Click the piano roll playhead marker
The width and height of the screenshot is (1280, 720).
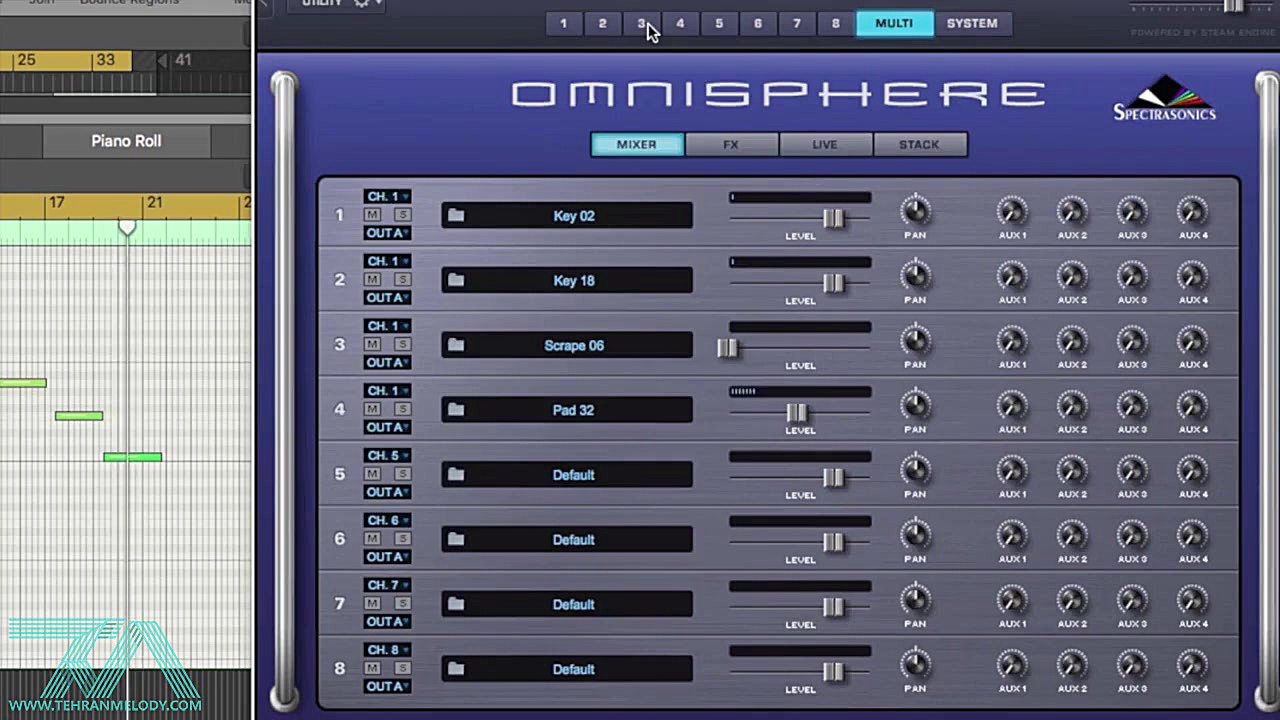(127, 228)
